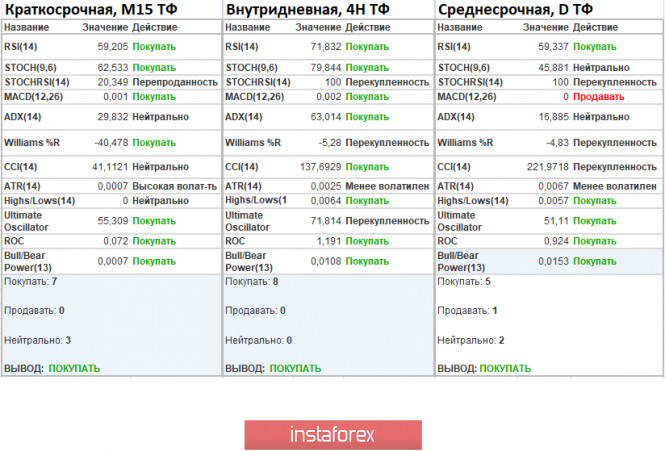Select the heading Среднесрочная, D ТФ
Viewport: 665px width, 451px height.
pos(515,9)
